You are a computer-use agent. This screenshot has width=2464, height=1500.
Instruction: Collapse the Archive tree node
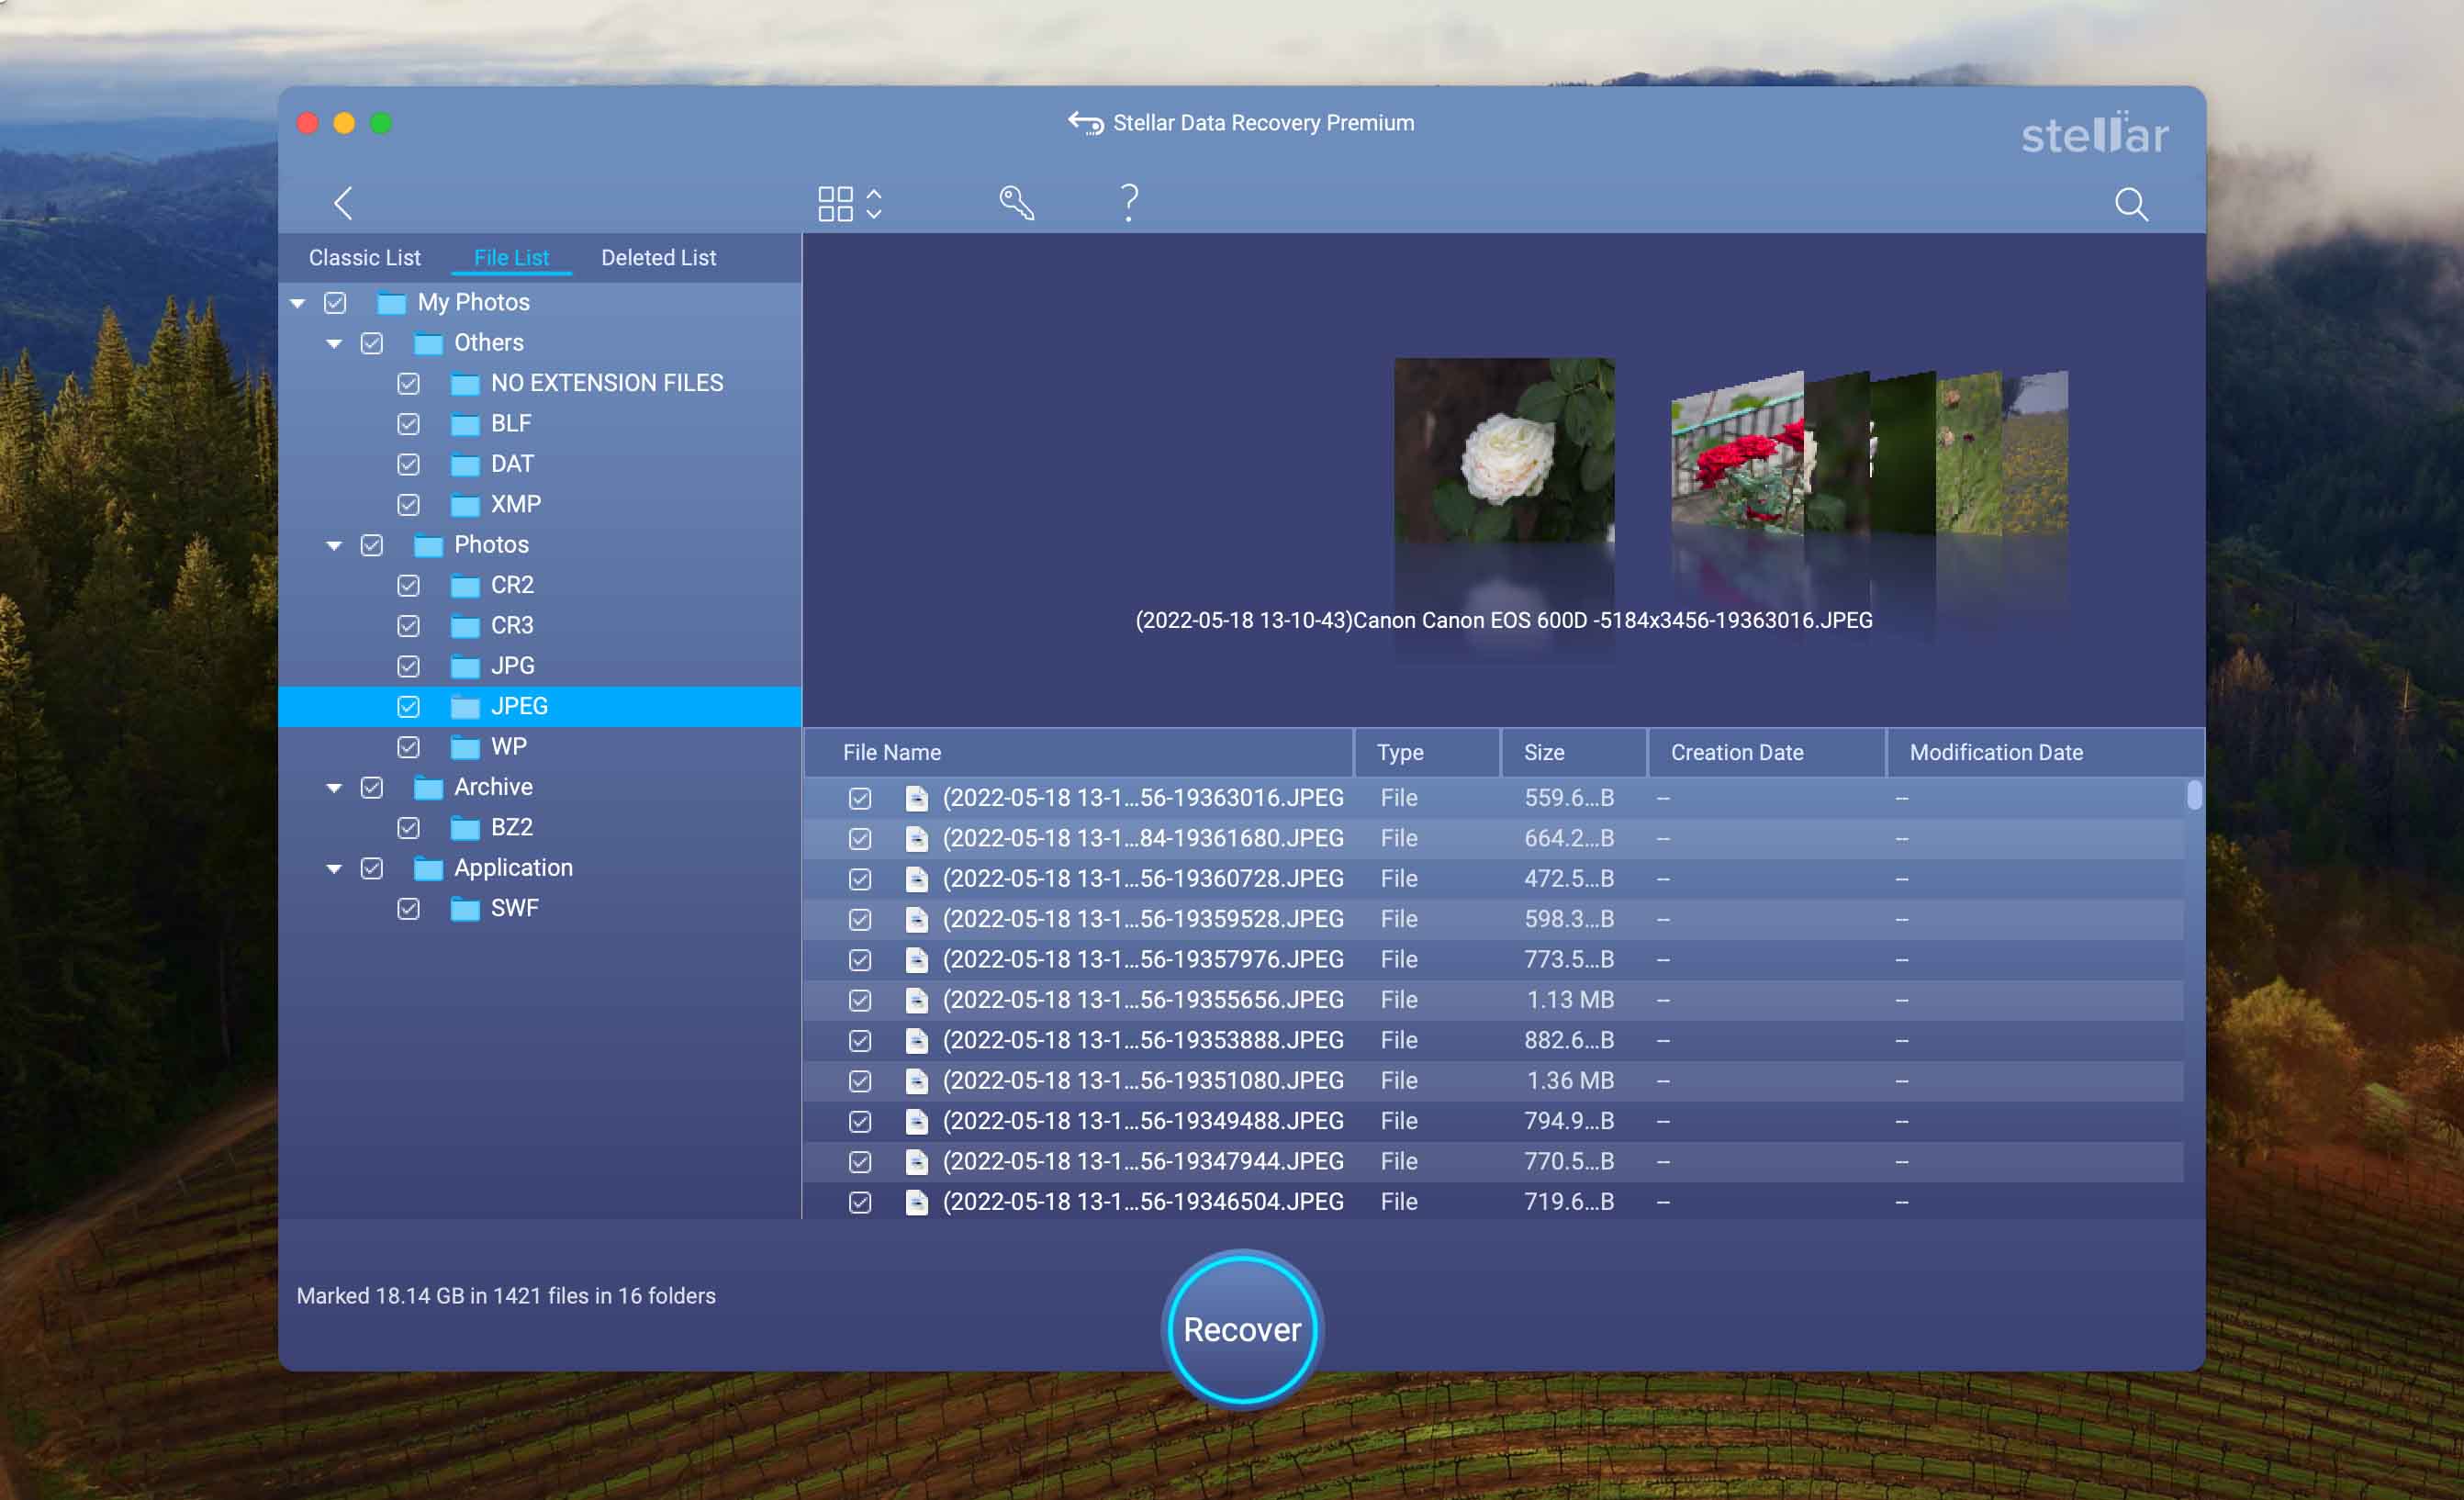(x=334, y=788)
